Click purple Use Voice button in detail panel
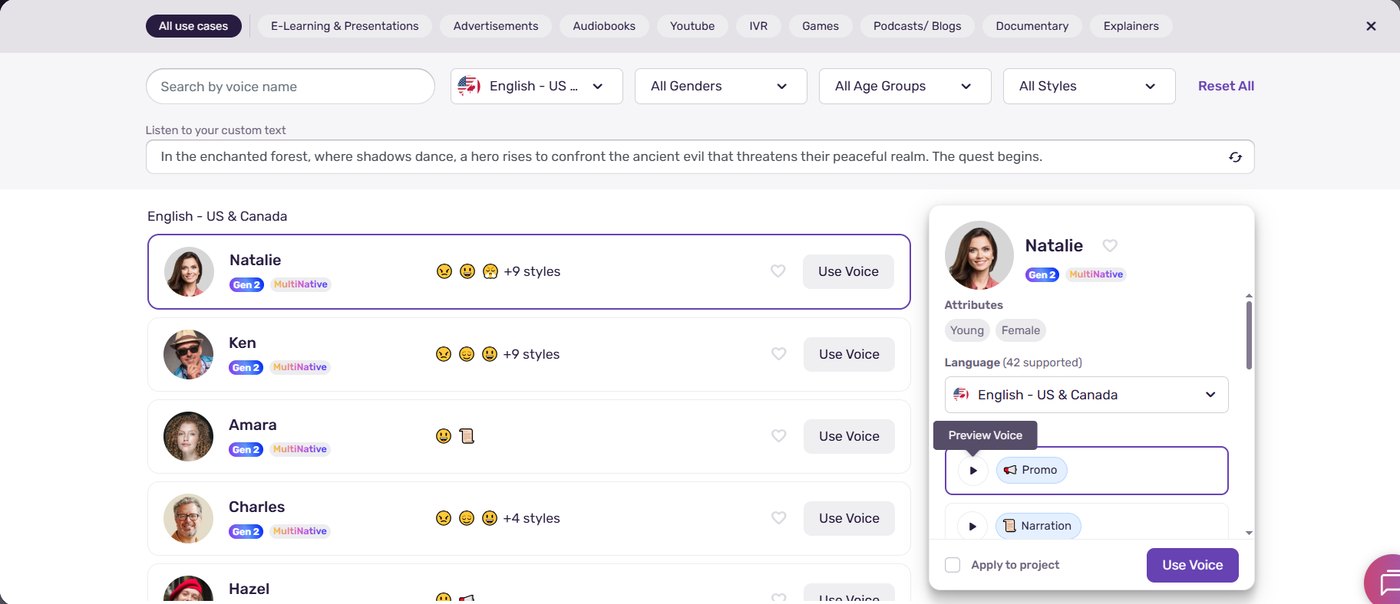1400x604 pixels. click(x=1192, y=565)
